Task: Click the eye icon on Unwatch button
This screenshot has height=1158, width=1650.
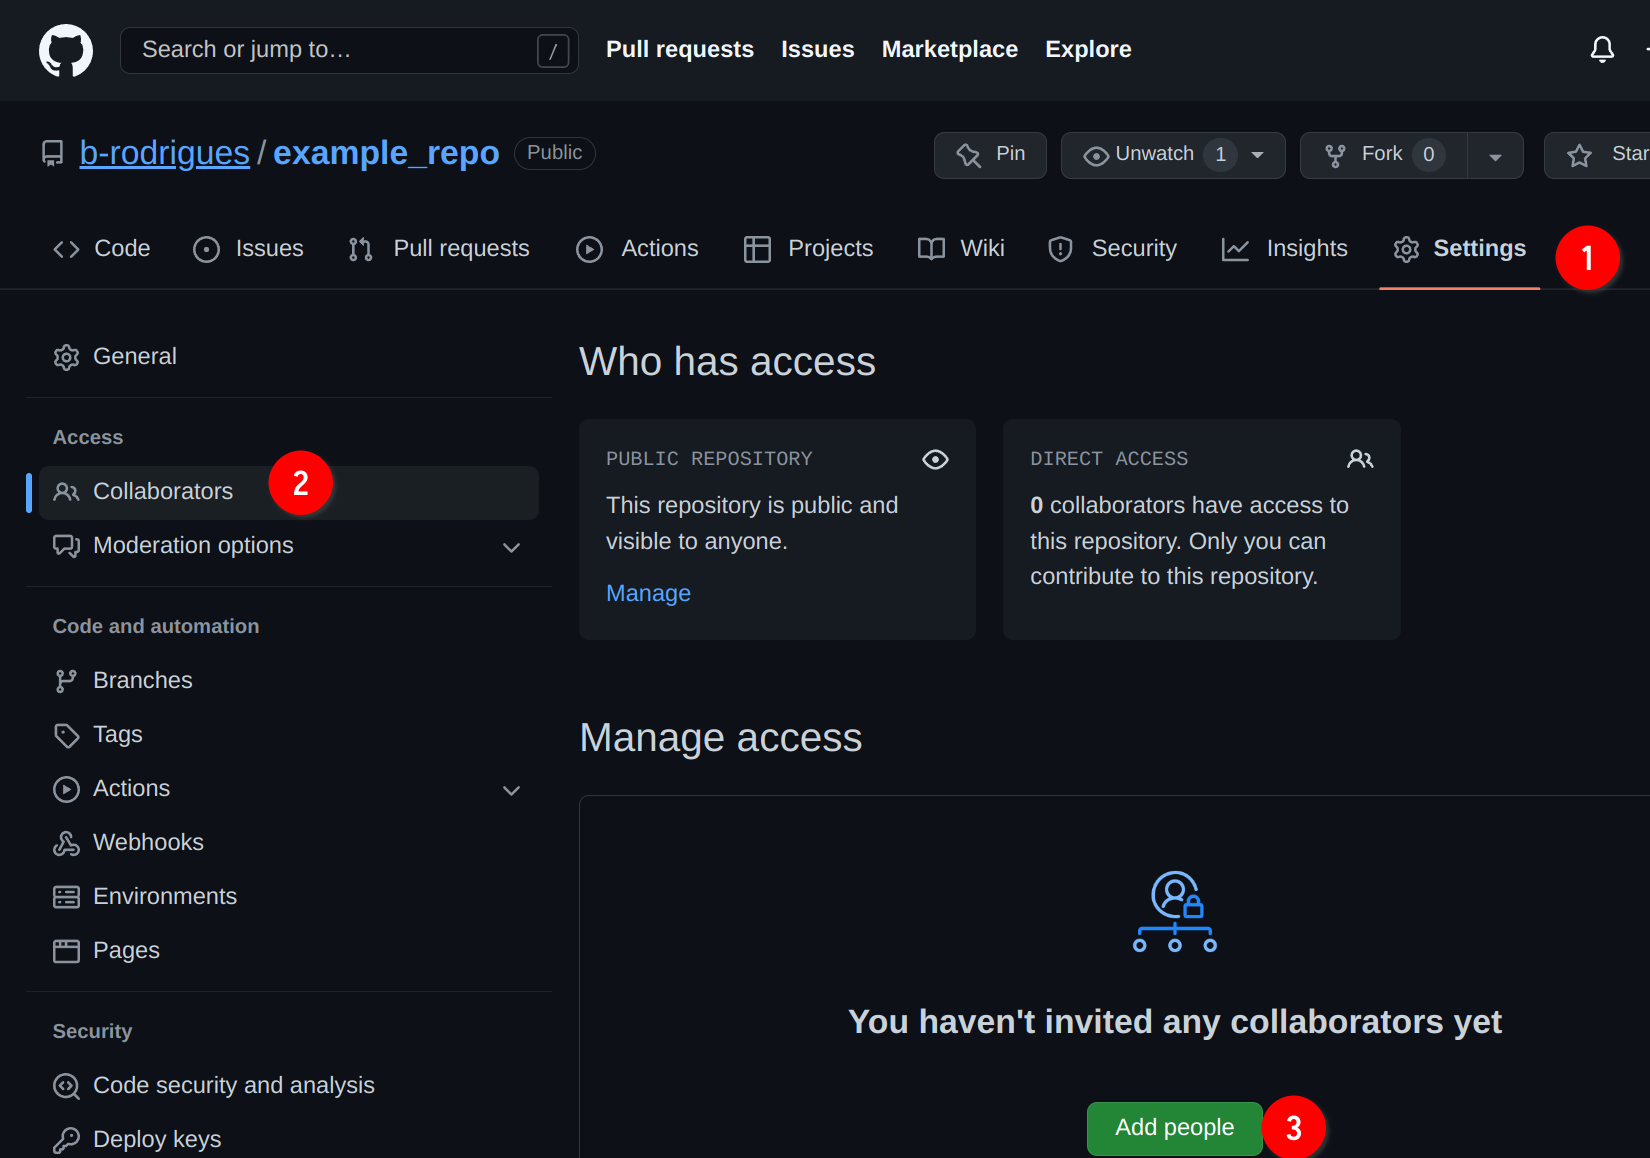Action: click(1096, 156)
